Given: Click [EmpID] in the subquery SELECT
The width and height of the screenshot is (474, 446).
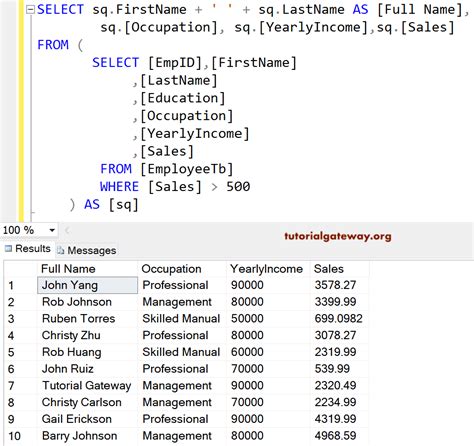Looking at the screenshot, I should click(x=175, y=63).
